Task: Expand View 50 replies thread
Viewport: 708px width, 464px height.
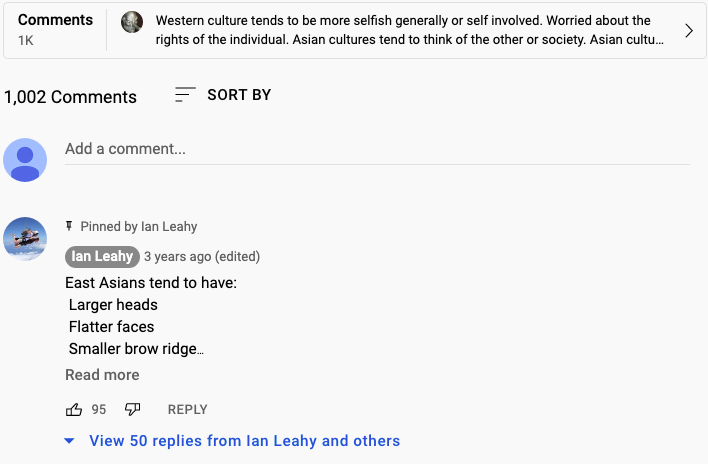Action: pos(244,441)
